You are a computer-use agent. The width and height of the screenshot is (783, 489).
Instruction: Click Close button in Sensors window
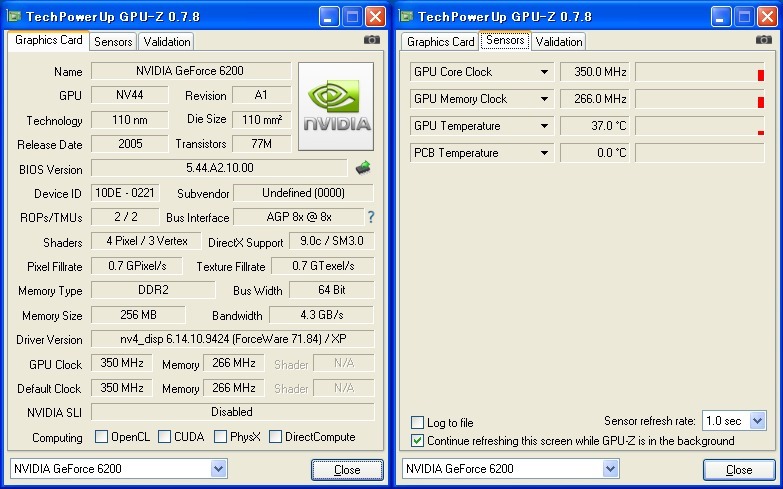(x=739, y=470)
